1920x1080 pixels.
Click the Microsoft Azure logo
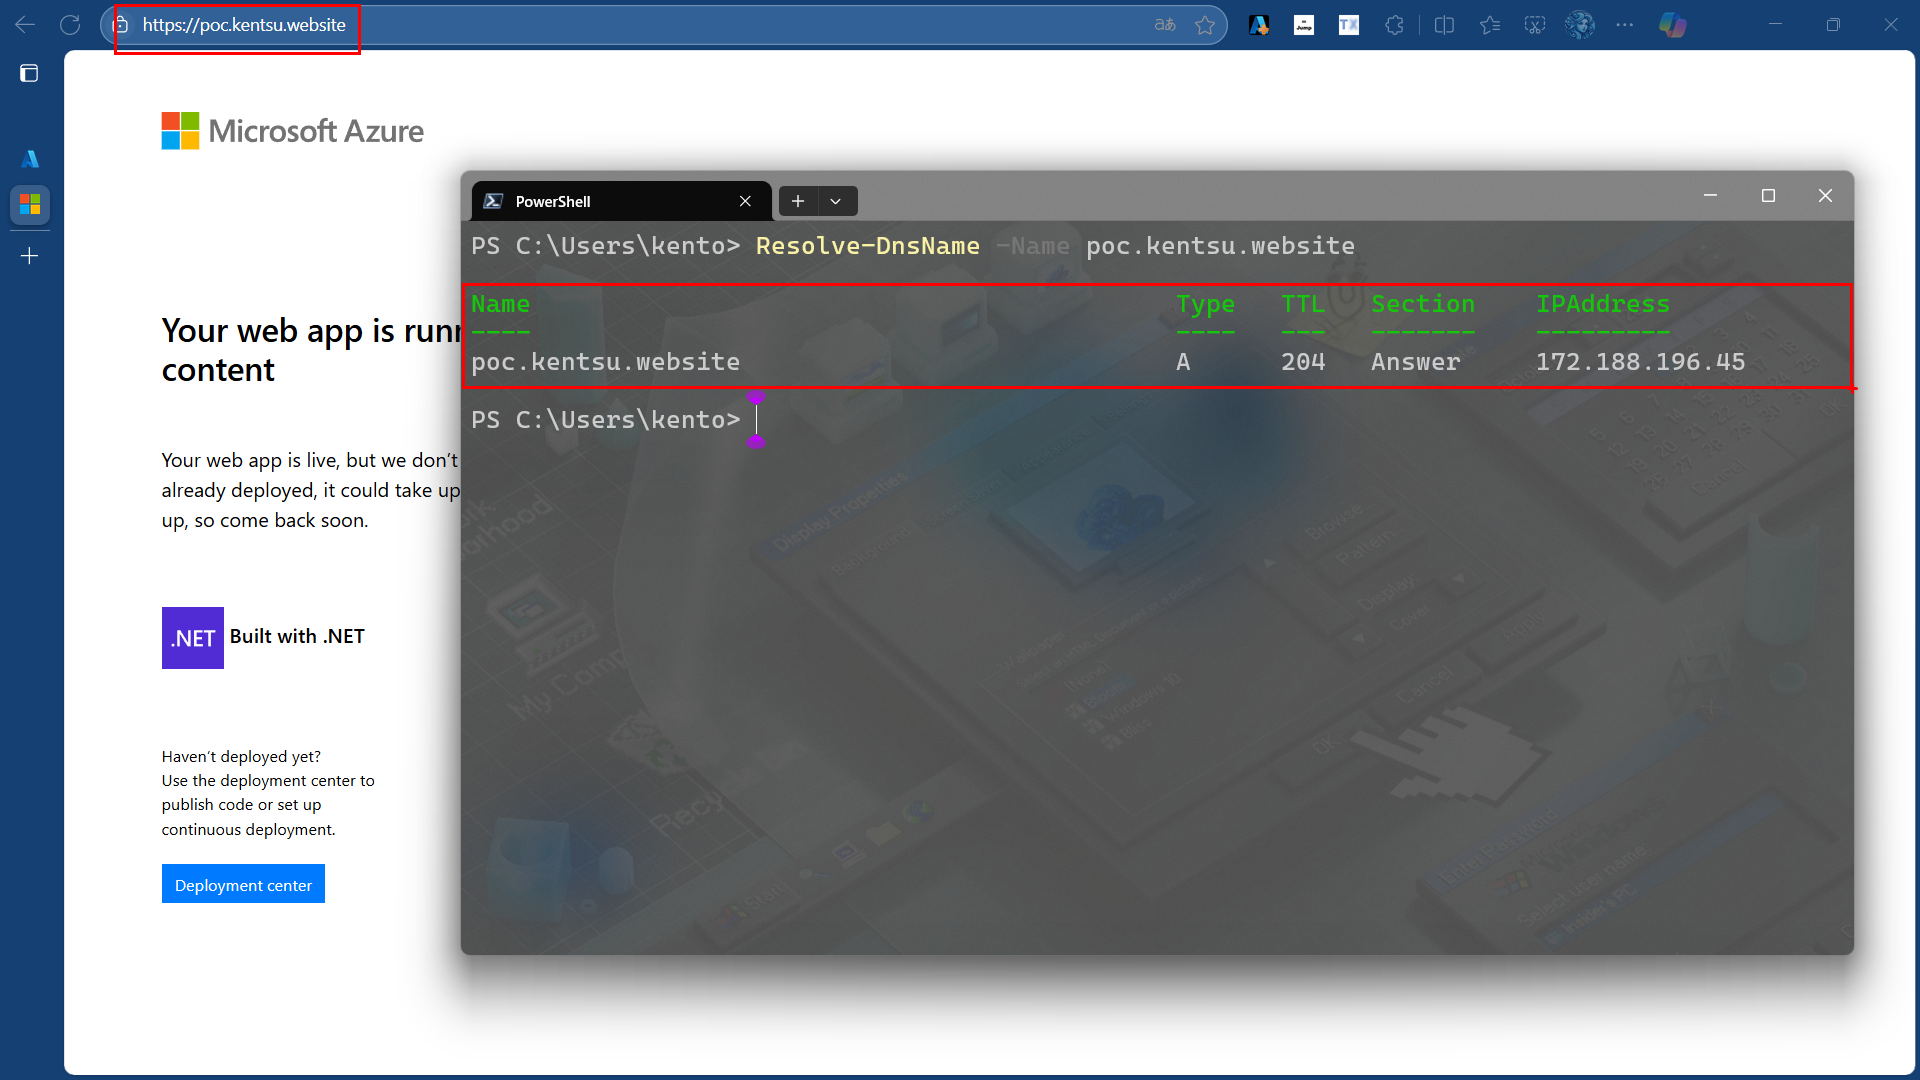(293, 131)
